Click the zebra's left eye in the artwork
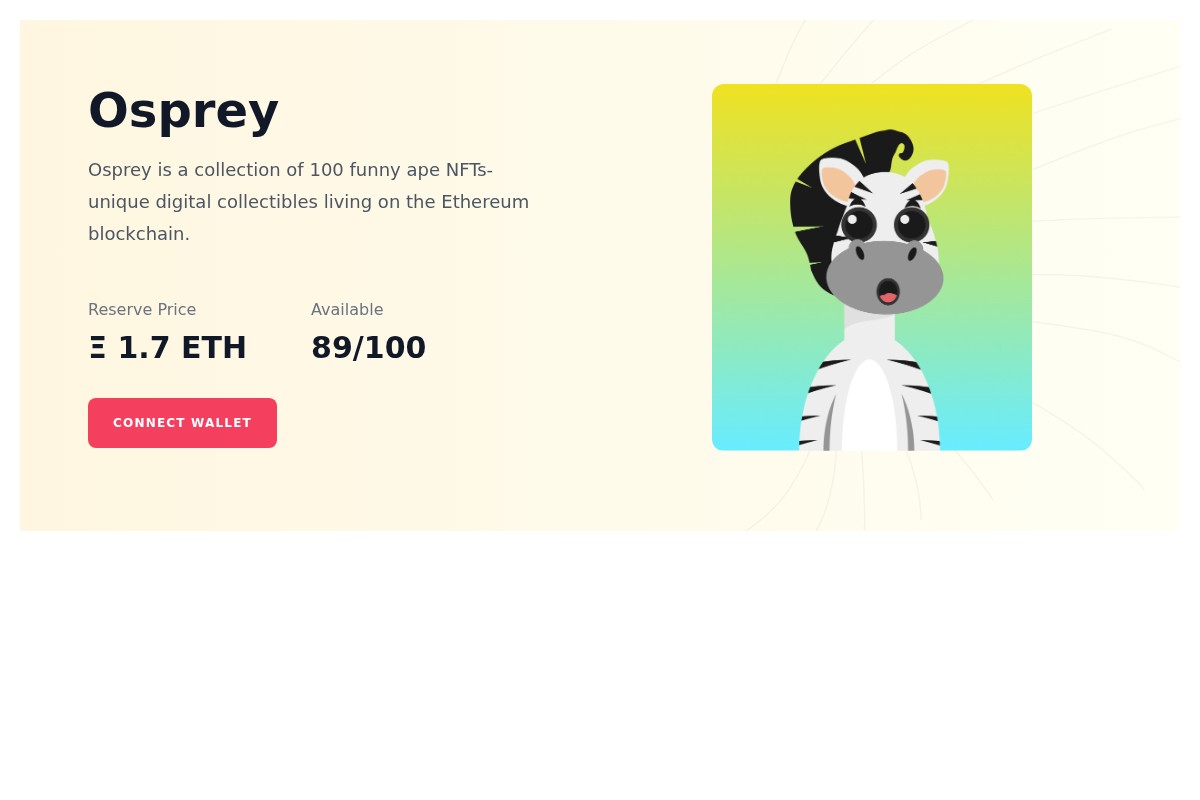1200x800 pixels. (x=858, y=224)
